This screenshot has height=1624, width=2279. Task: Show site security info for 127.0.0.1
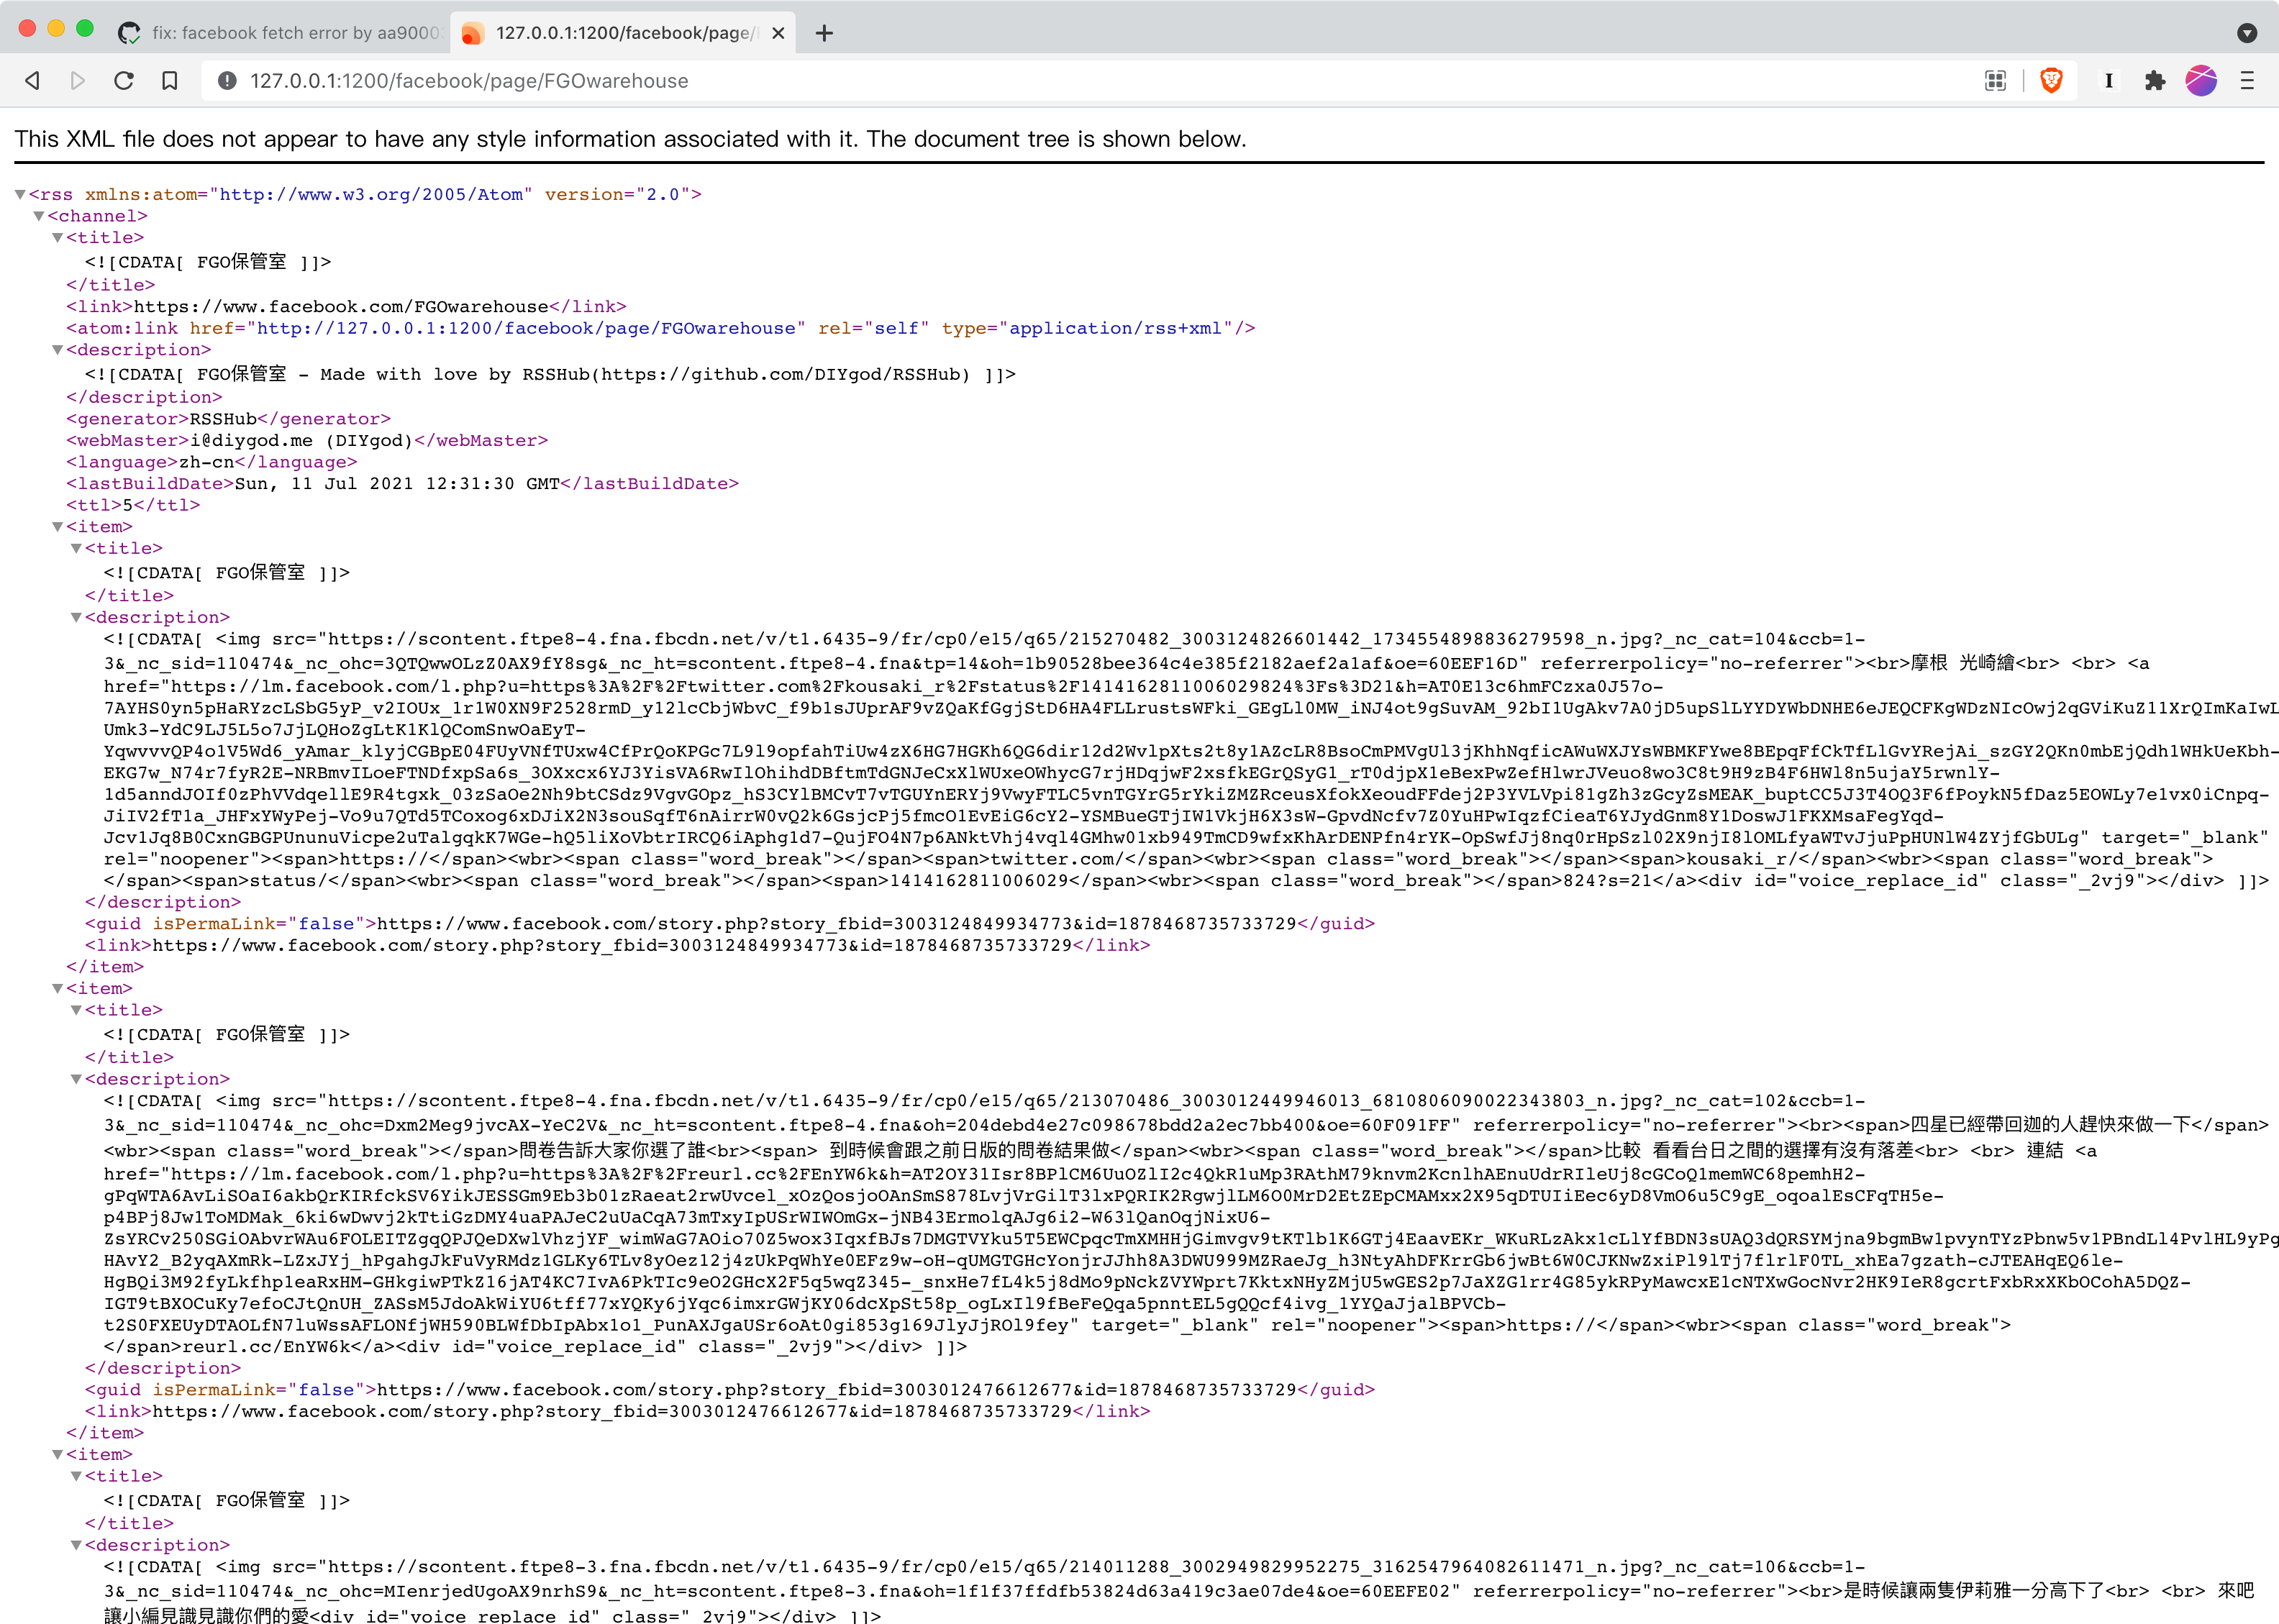tap(227, 81)
